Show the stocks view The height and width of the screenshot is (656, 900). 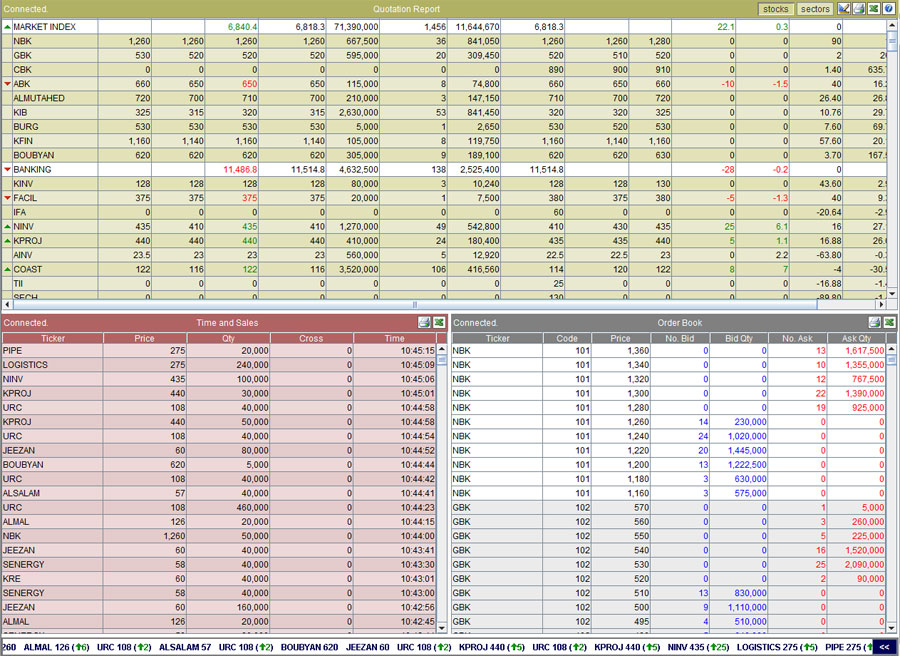(775, 9)
